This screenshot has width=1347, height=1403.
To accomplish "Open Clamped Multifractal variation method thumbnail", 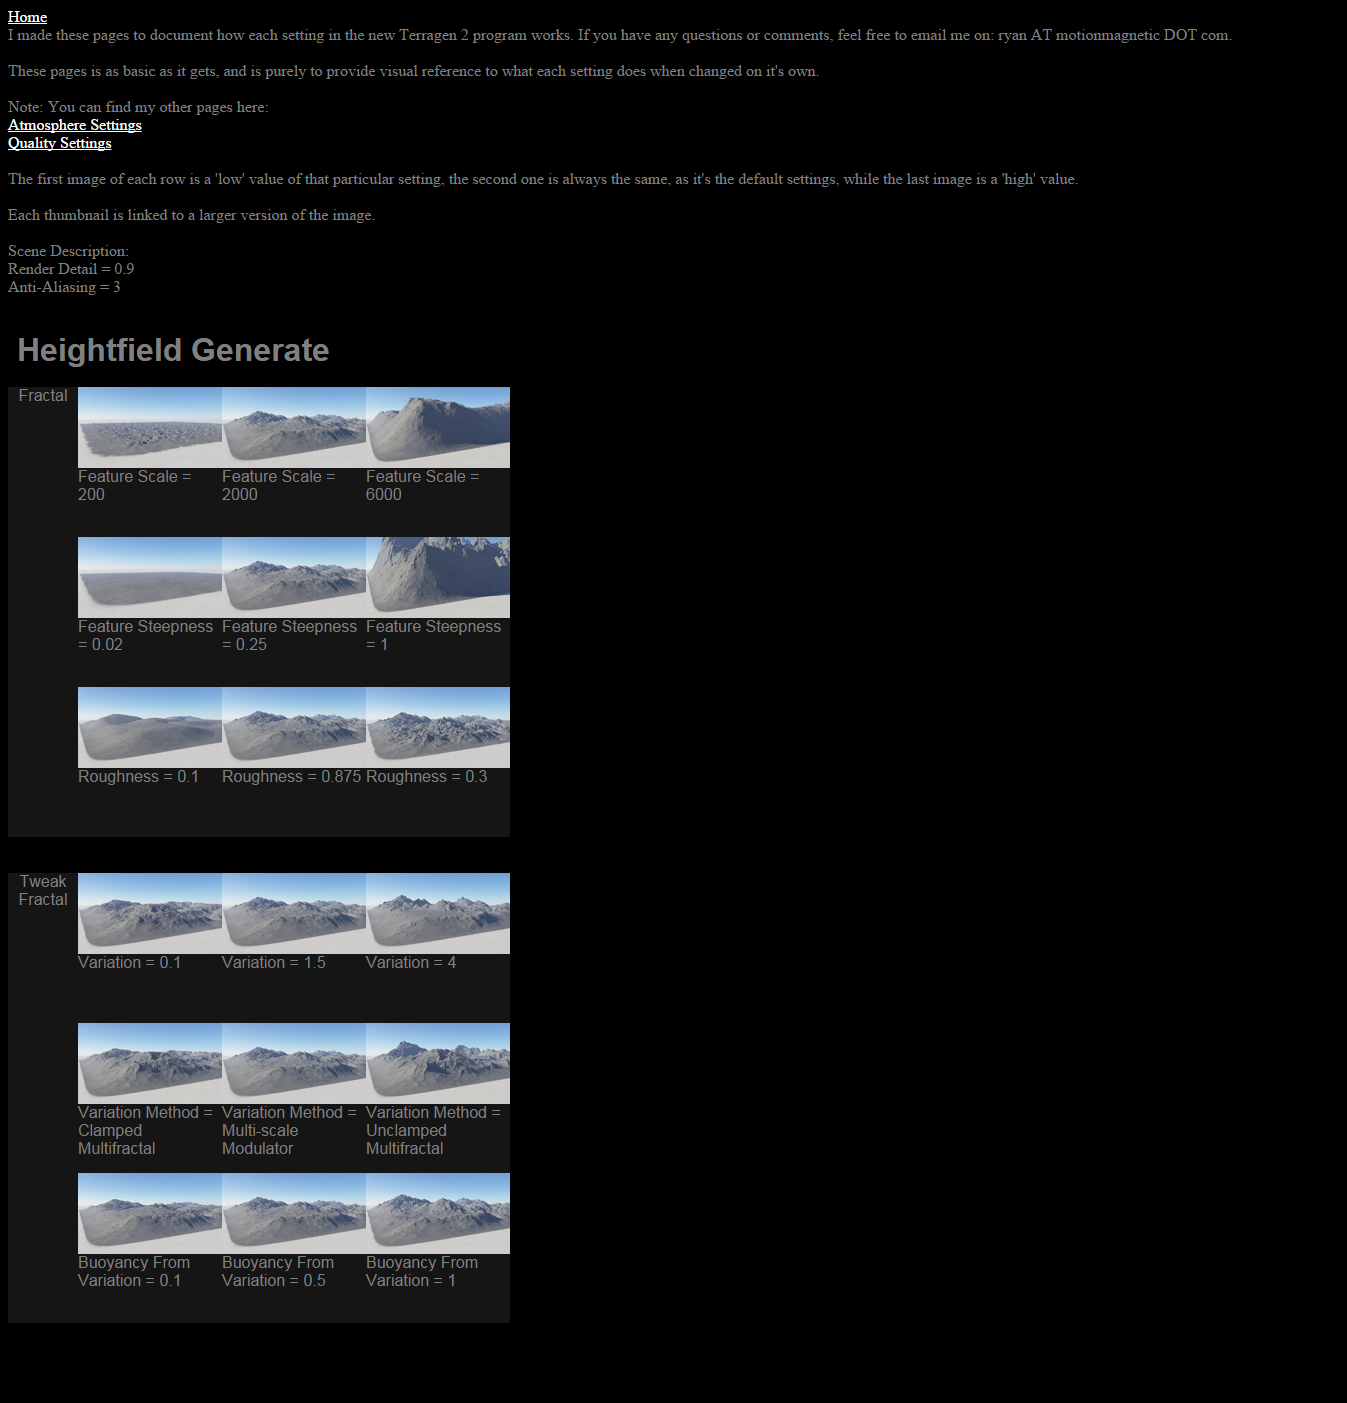I will (150, 1063).
